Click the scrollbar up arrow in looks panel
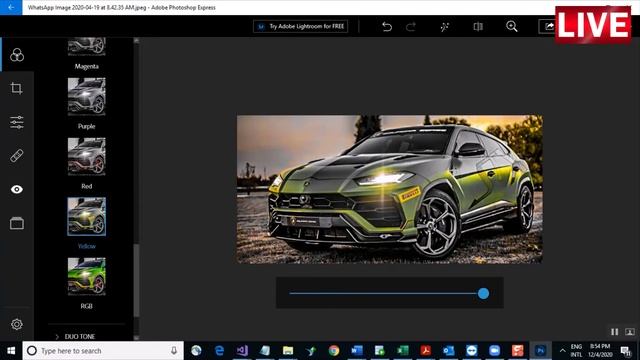 tap(136, 40)
